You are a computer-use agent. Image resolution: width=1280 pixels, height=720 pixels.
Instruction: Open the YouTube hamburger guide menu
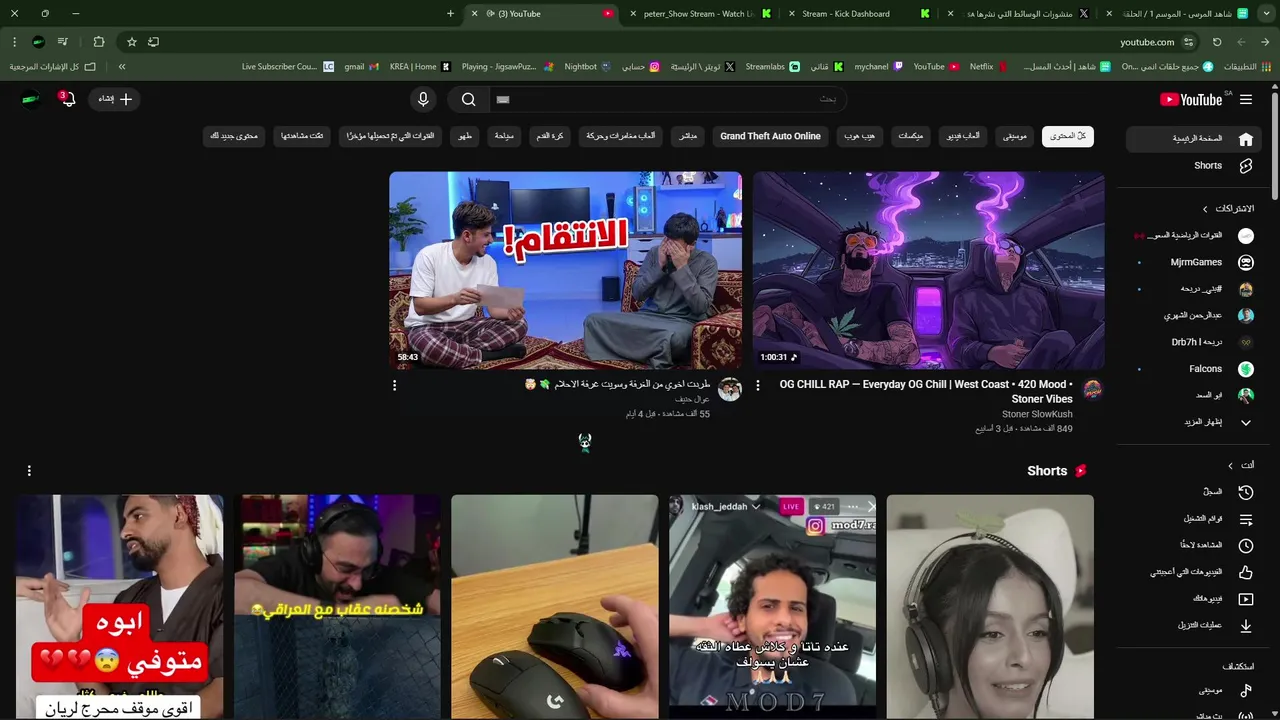1245,99
